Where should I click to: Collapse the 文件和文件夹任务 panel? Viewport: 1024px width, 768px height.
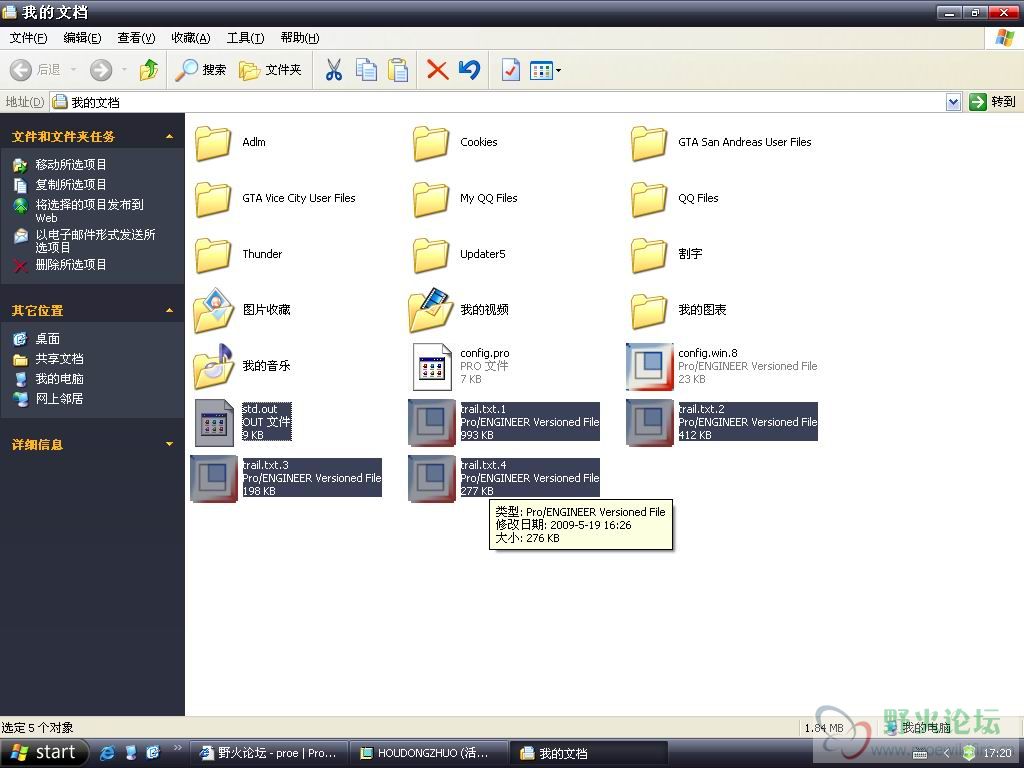click(169, 136)
